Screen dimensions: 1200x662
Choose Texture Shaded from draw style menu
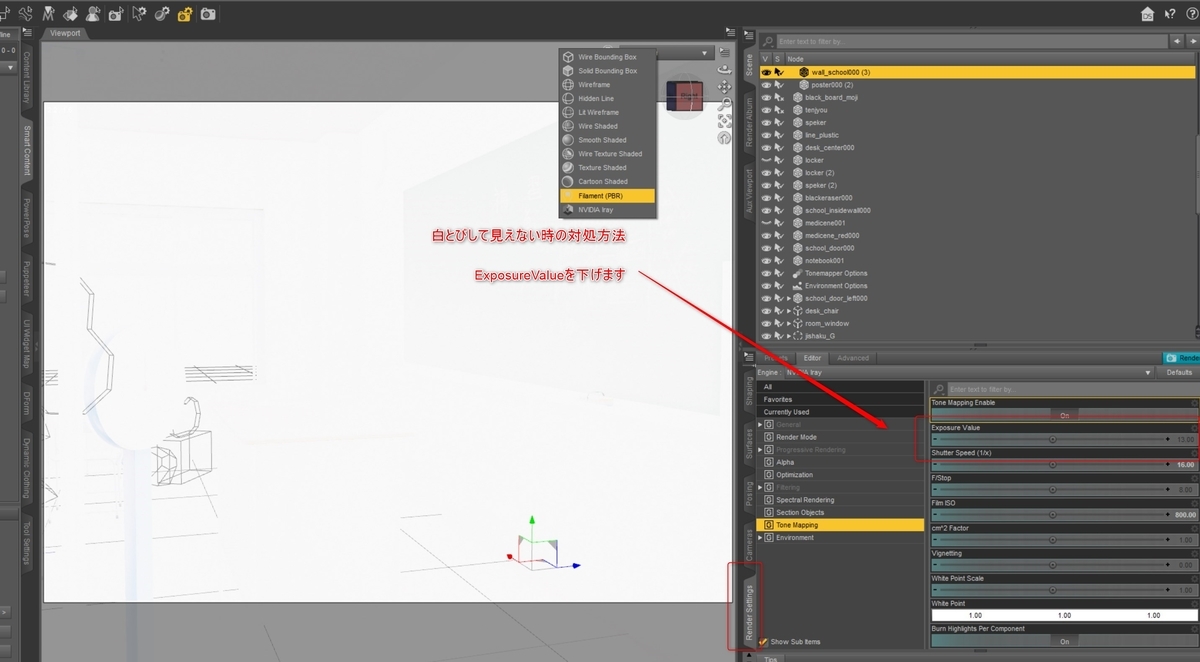(x=602, y=168)
